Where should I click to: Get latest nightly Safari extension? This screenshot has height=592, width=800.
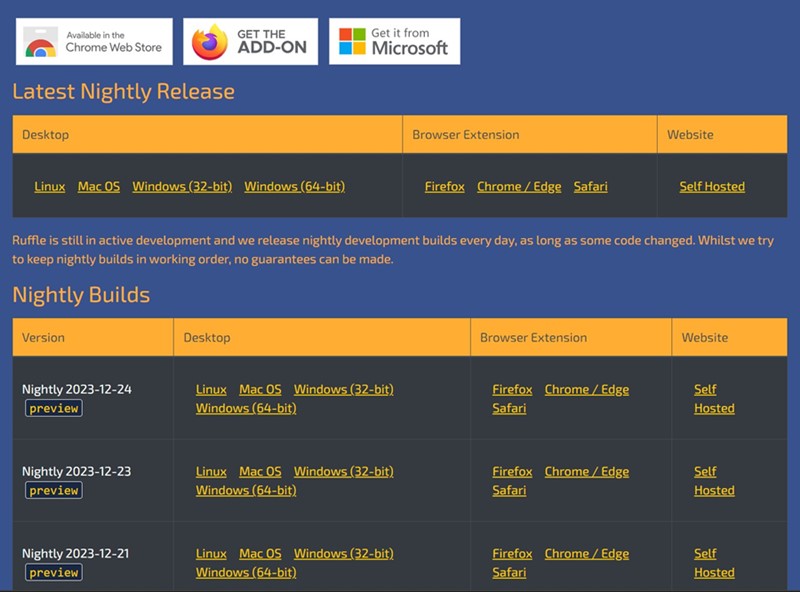point(590,186)
